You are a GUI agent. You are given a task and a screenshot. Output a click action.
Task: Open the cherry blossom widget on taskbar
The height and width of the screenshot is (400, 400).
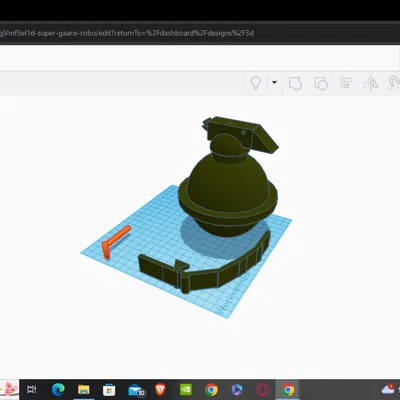[9, 389]
